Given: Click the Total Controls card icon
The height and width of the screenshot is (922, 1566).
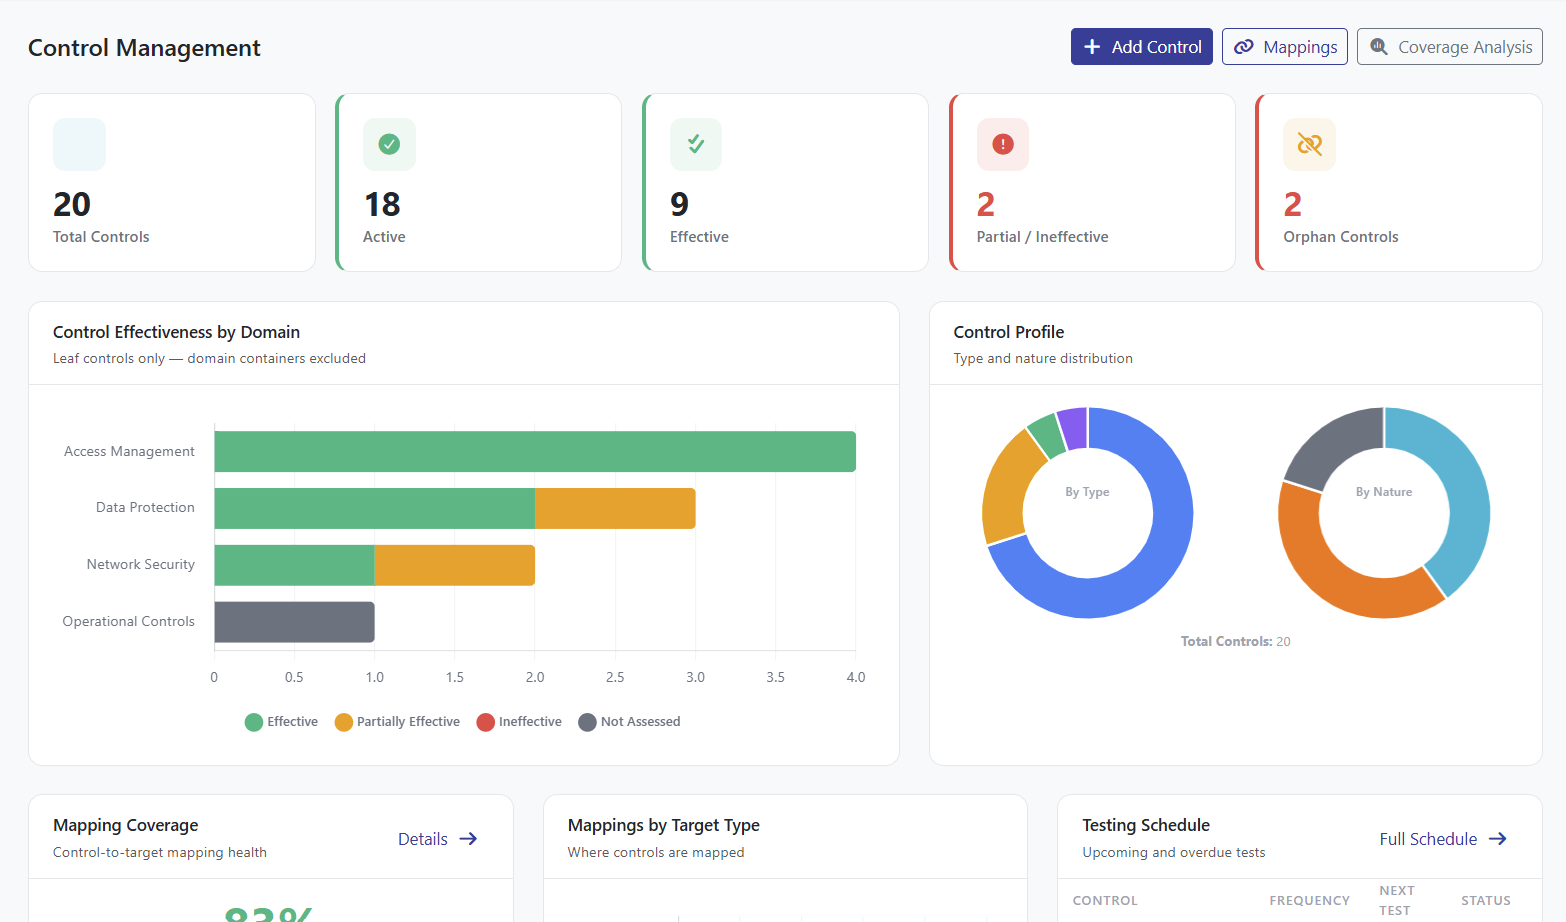Looking at the screenshot, I should (79, 144).
